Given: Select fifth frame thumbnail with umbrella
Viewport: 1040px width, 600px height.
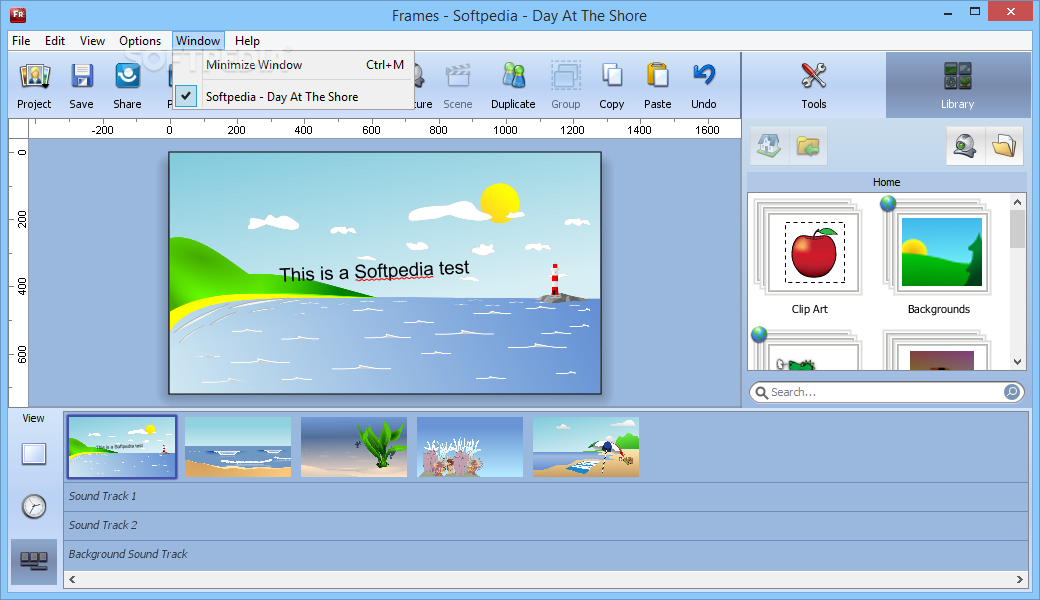Looking at the screenshot, I should tap(586, 447).
